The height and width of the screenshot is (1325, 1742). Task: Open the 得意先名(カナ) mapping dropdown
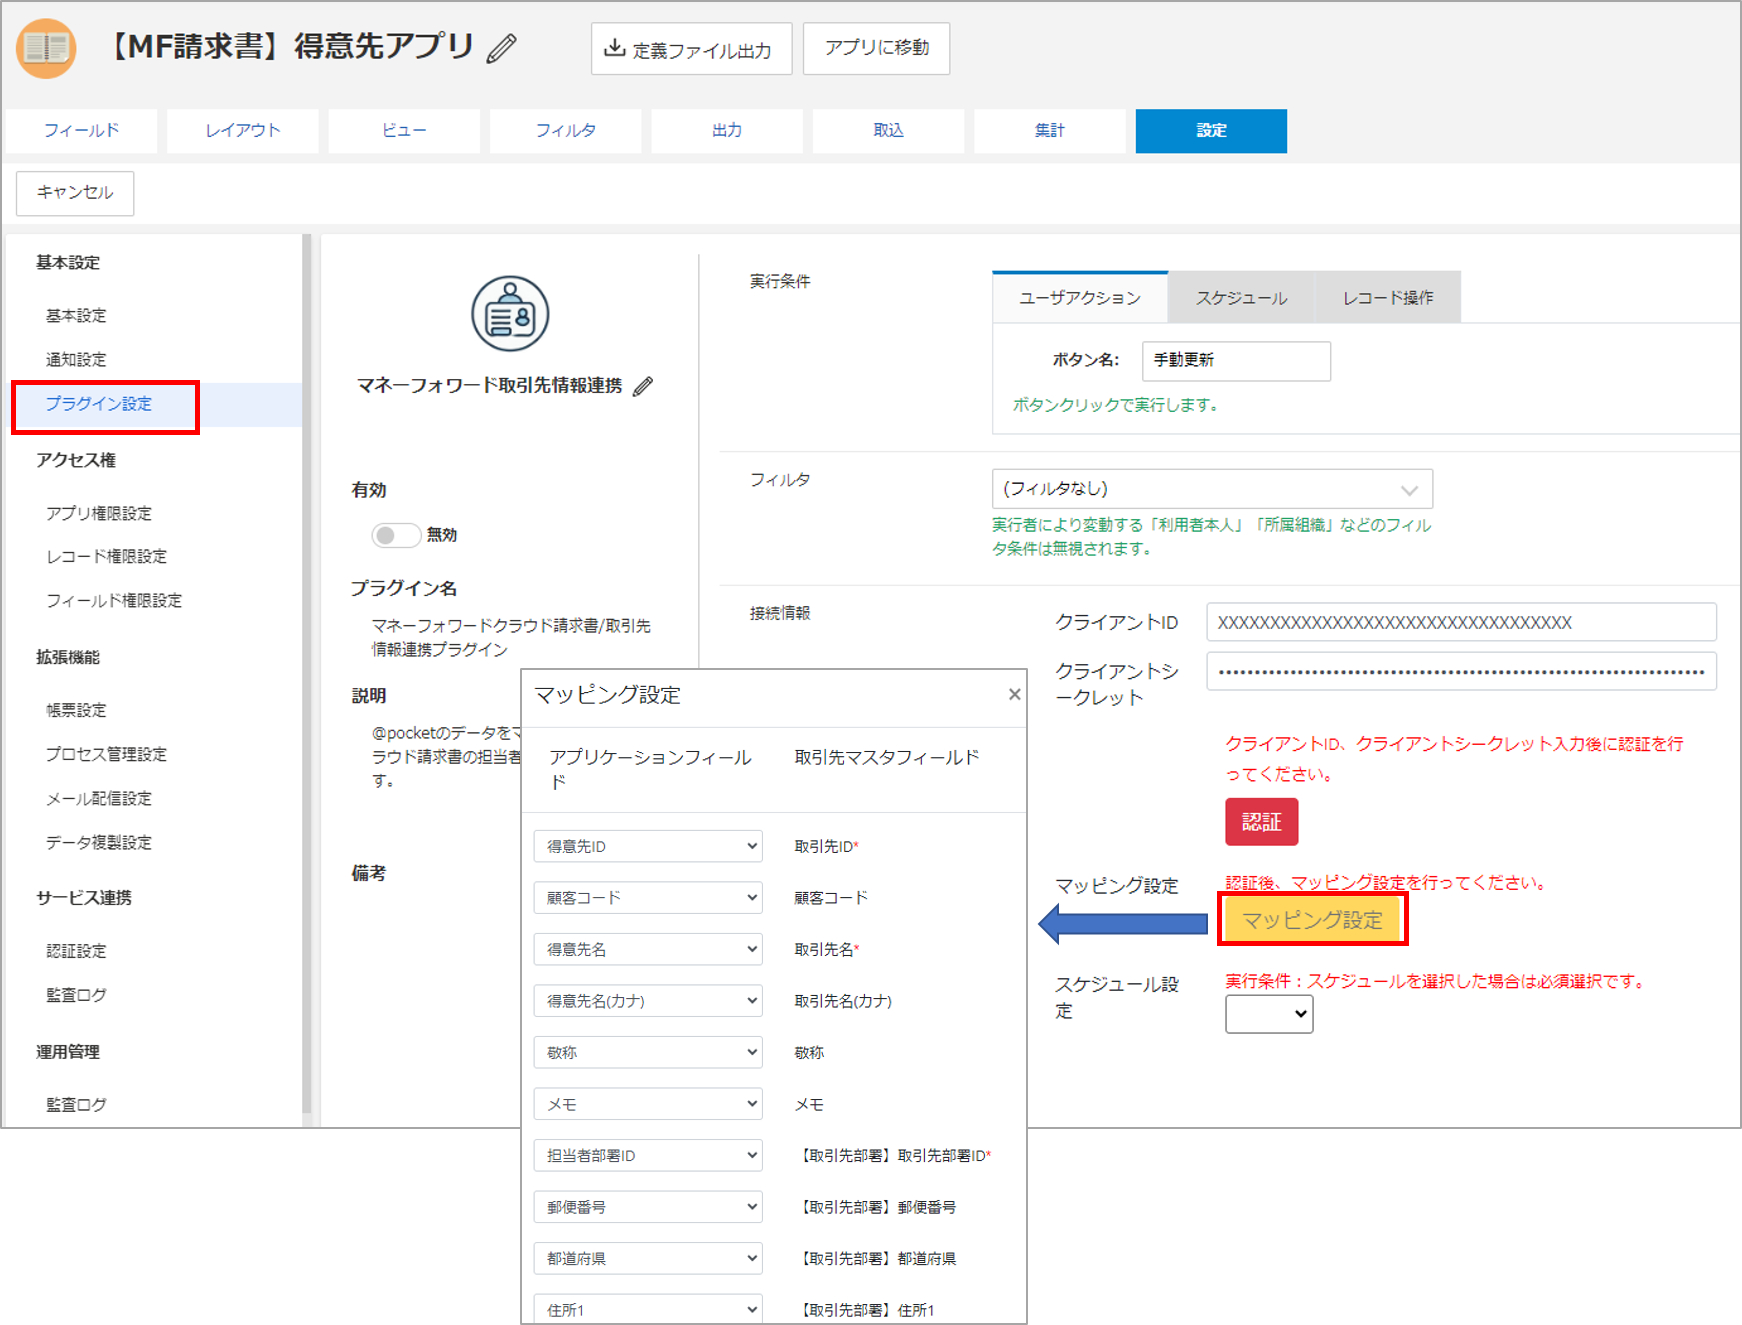[648, 1001]
